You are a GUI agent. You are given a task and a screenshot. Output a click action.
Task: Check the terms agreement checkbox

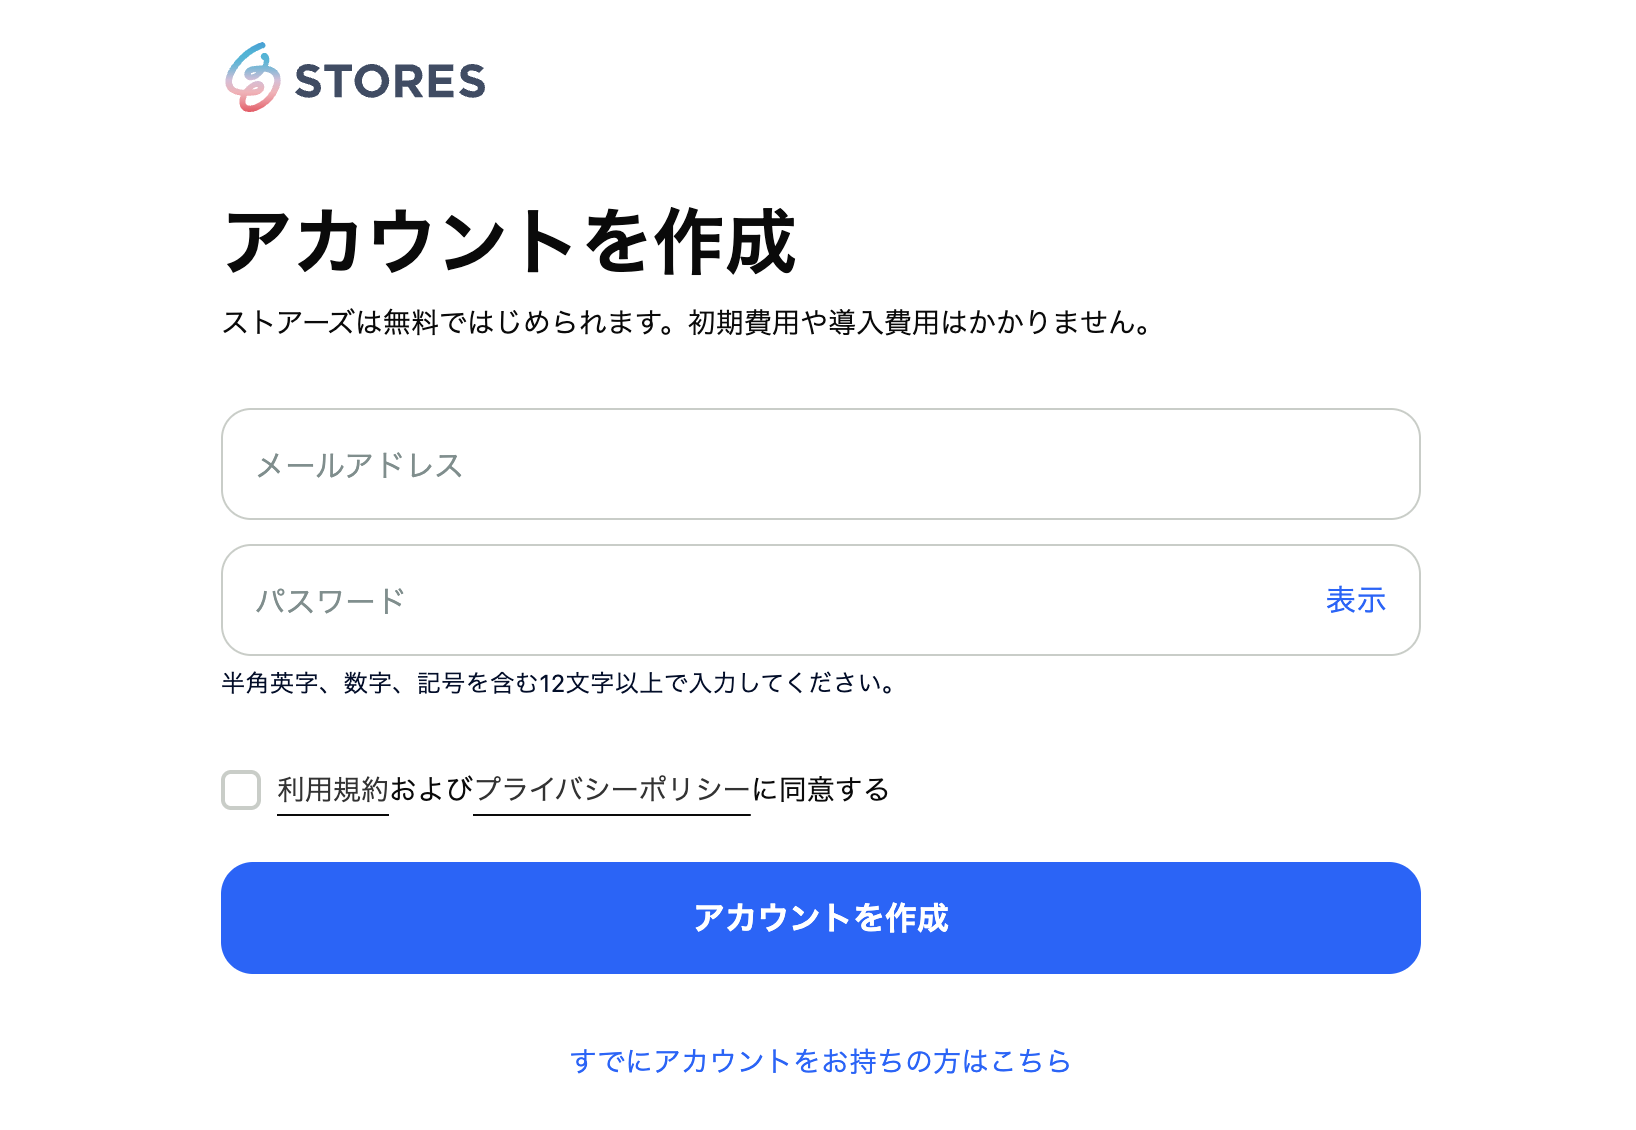point(241,790)
